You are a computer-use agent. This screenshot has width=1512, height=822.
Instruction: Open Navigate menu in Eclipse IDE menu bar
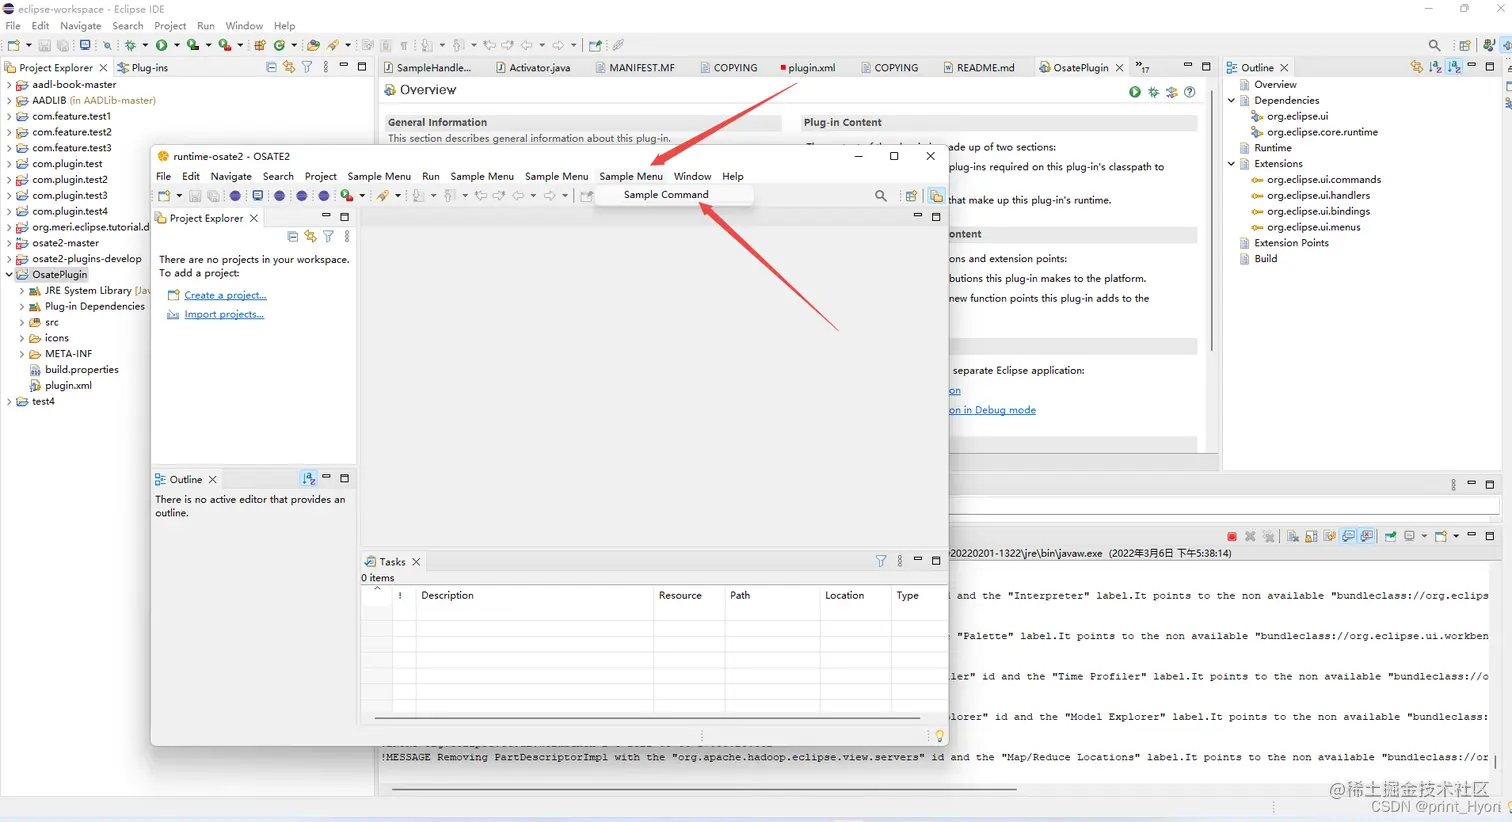click(81, 26)
